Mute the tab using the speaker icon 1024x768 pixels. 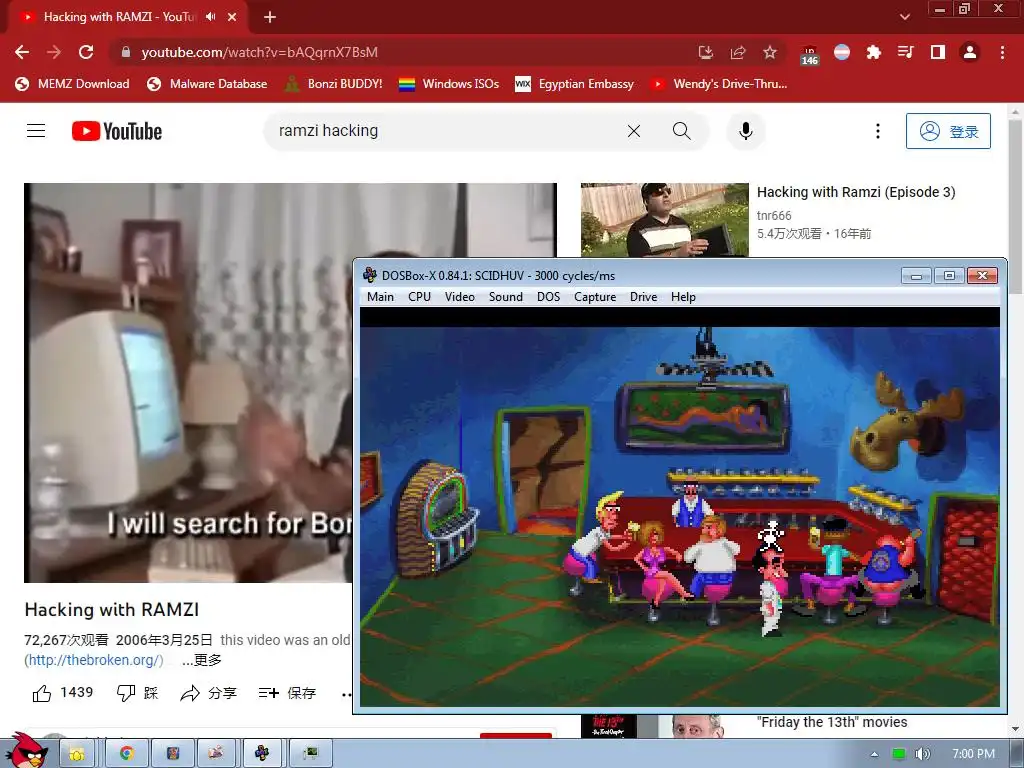[x=210, y=17]
